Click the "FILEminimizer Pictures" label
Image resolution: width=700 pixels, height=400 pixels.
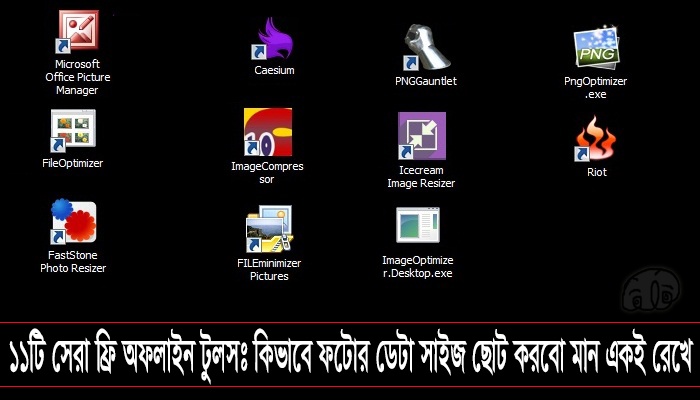pyautogui.click(x=269, y=270)
